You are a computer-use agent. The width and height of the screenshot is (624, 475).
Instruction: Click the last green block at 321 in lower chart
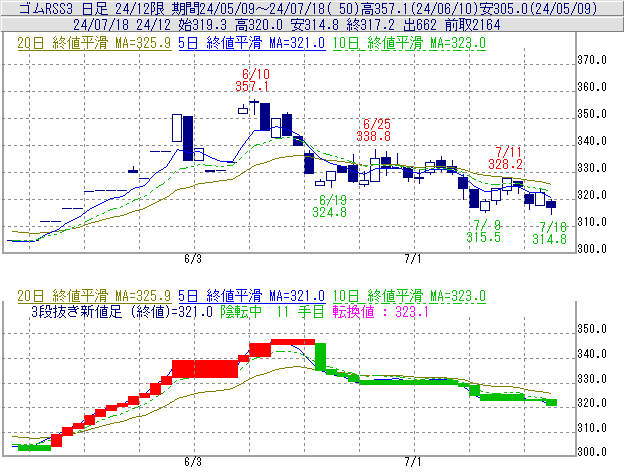coord(552,403)
